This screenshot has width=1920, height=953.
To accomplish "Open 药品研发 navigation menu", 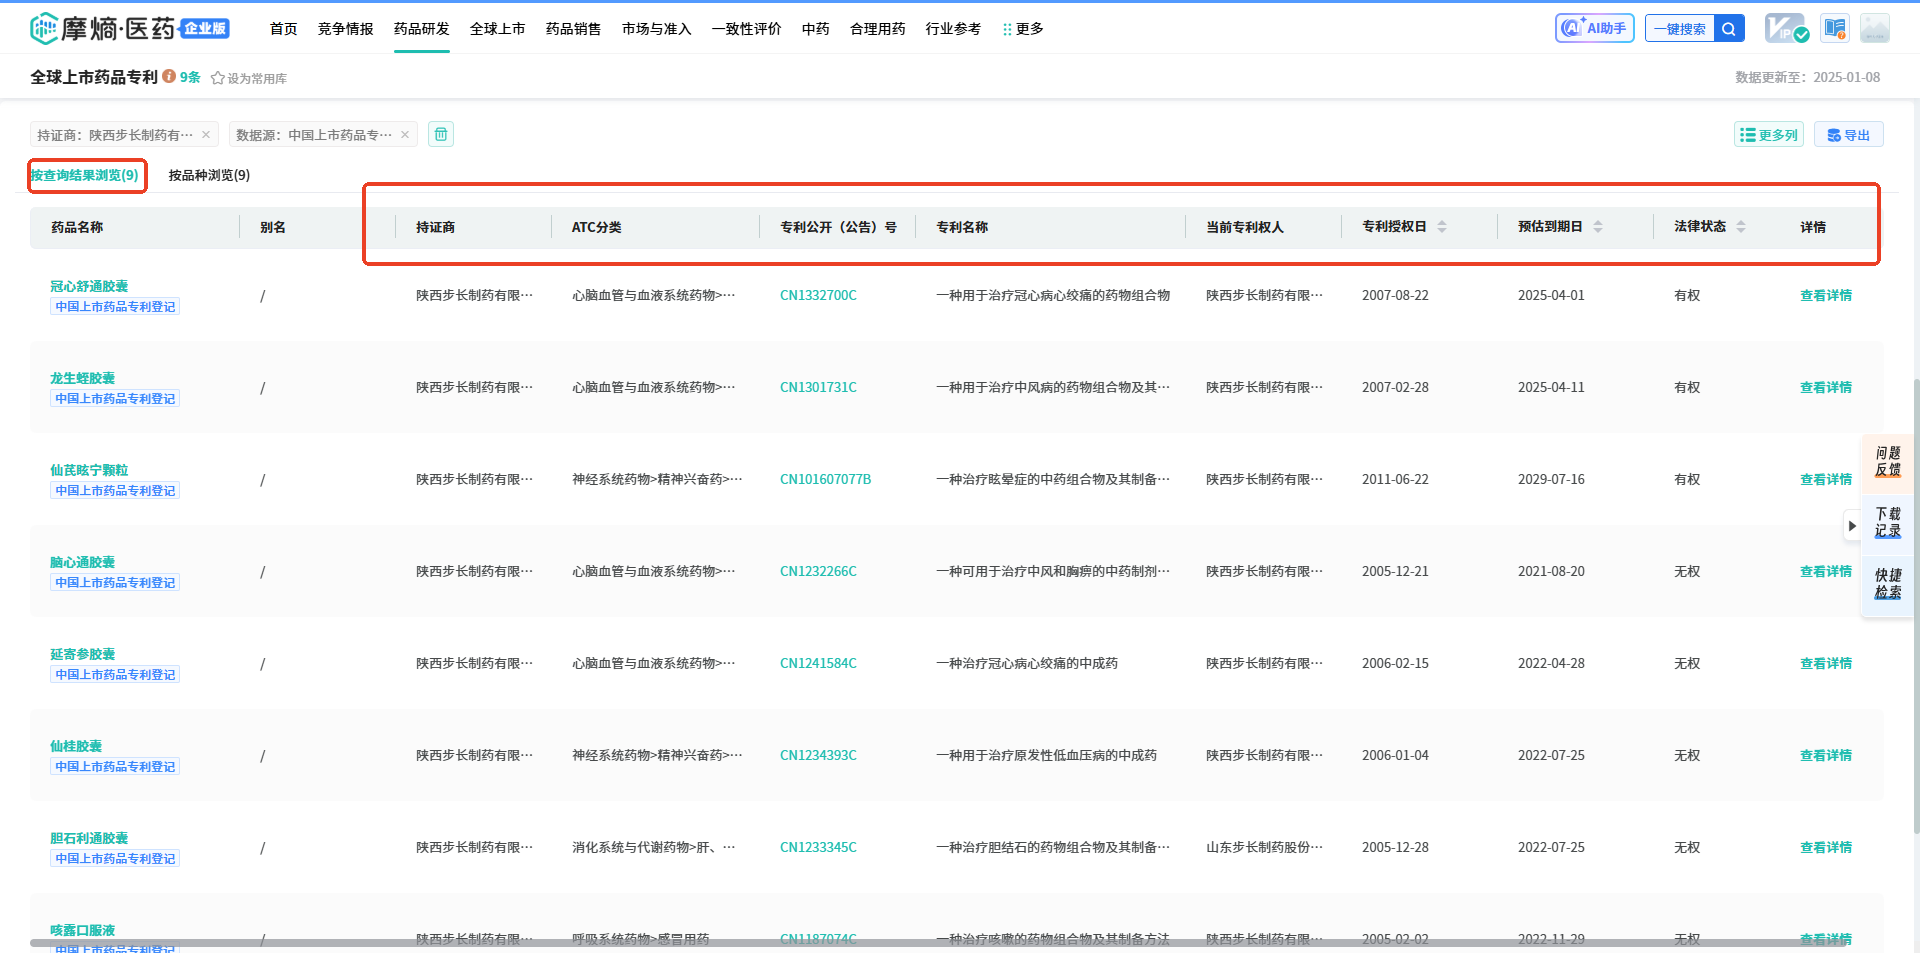I will pos(422,29).
